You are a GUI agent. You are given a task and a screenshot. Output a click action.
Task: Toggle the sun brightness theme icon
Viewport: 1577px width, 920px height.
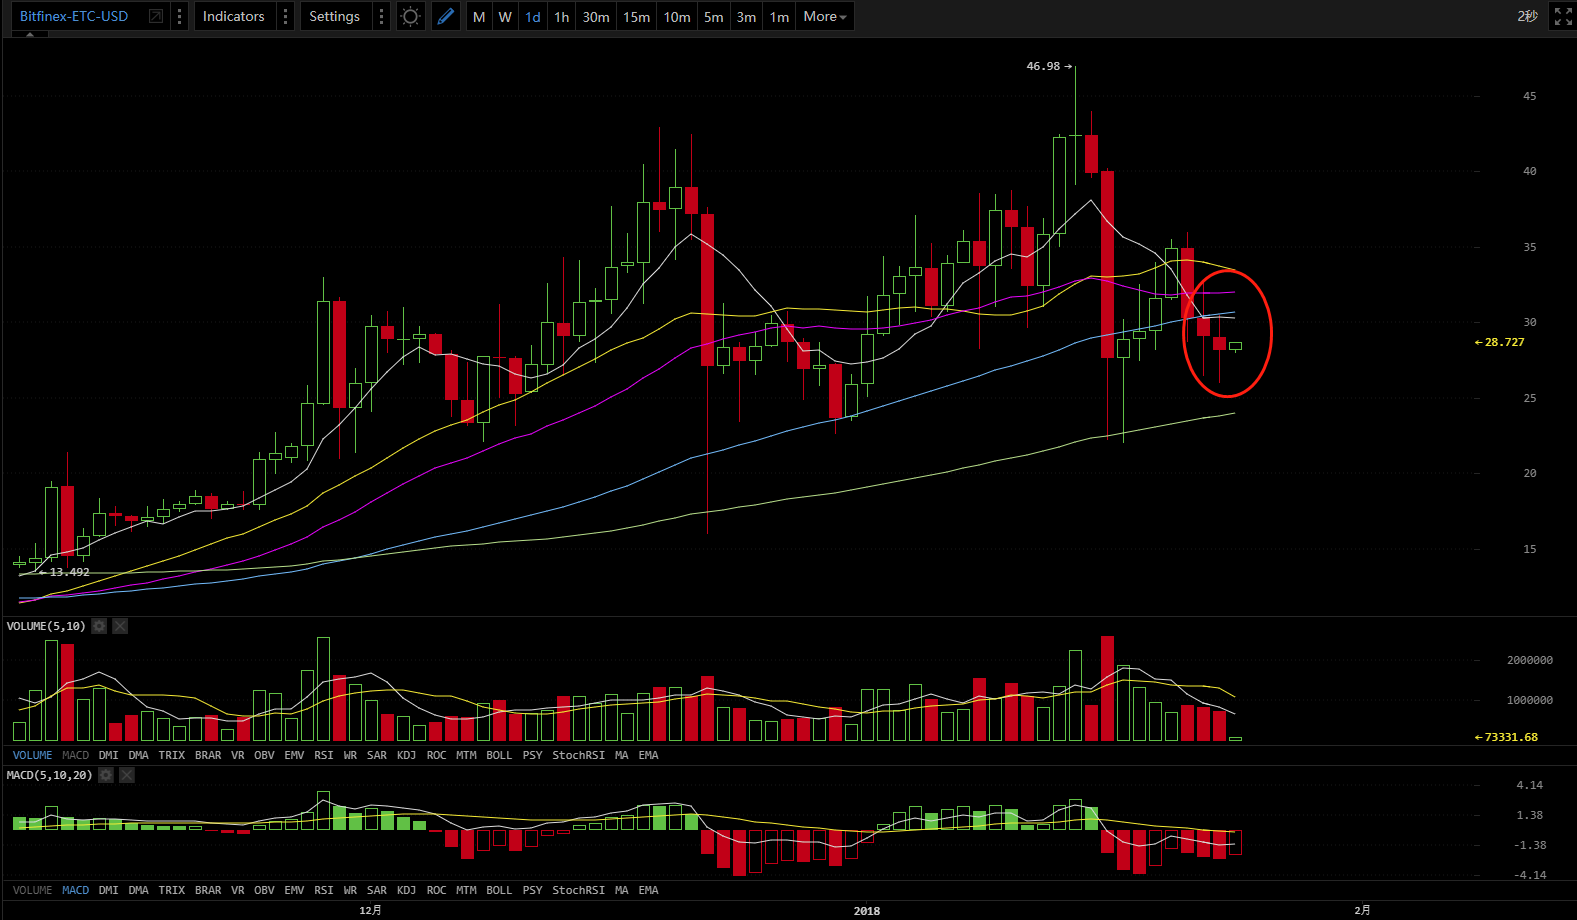[x=410, y=17]
